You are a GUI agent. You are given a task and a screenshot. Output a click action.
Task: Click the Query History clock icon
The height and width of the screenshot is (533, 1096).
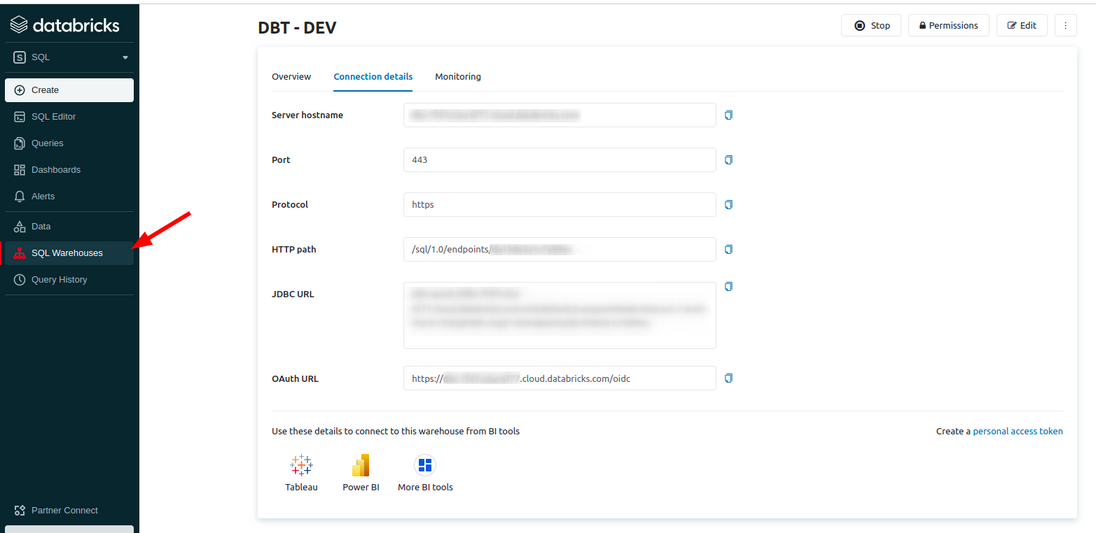pyautogui.click(x=20, y=279)
